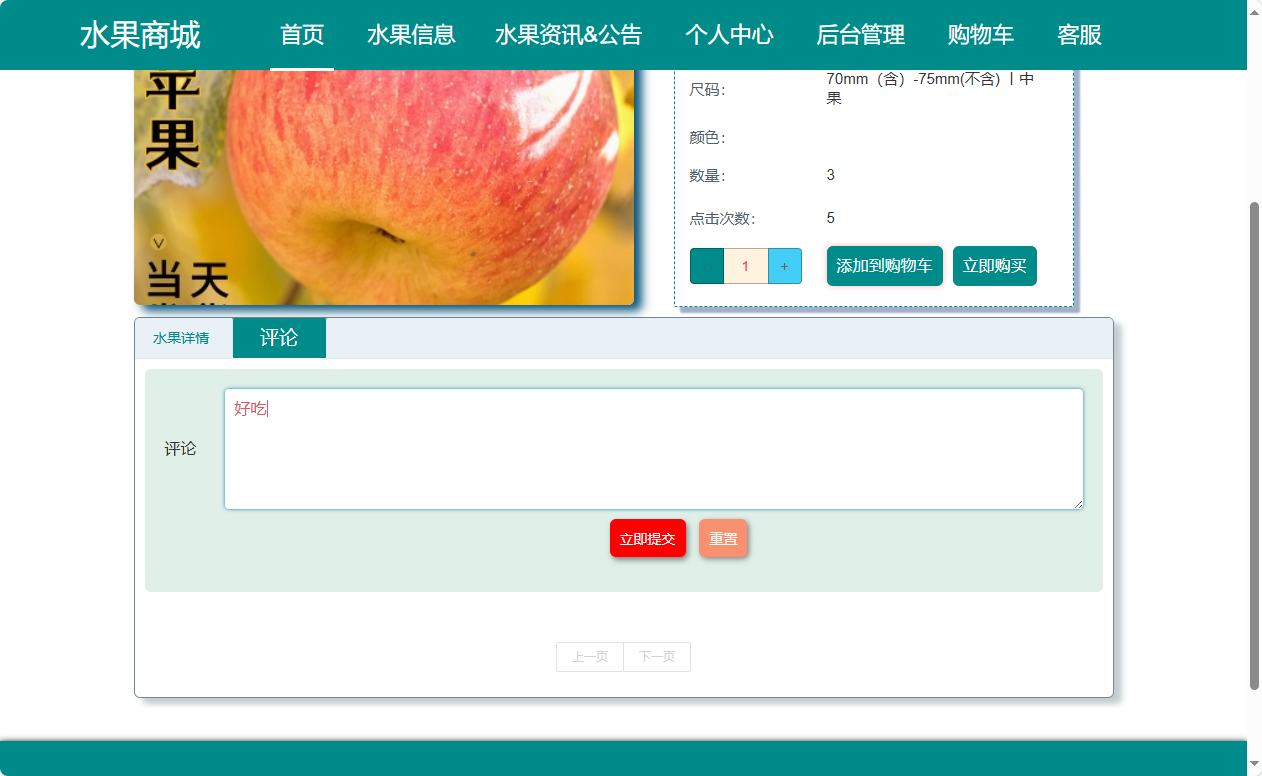The height and width of the screenshot is (776, 1262).
Task: Increase quantity with the plus button
Action: 784,266
